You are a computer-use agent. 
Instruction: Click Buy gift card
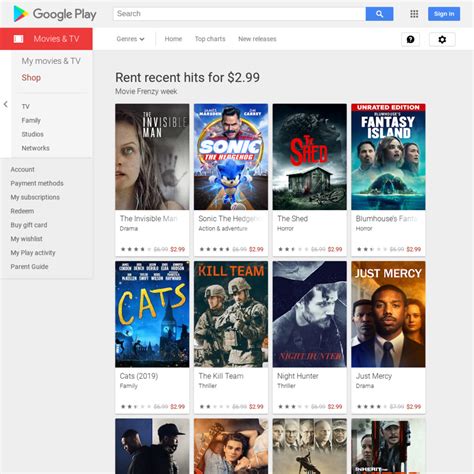(x=29, y=225)
